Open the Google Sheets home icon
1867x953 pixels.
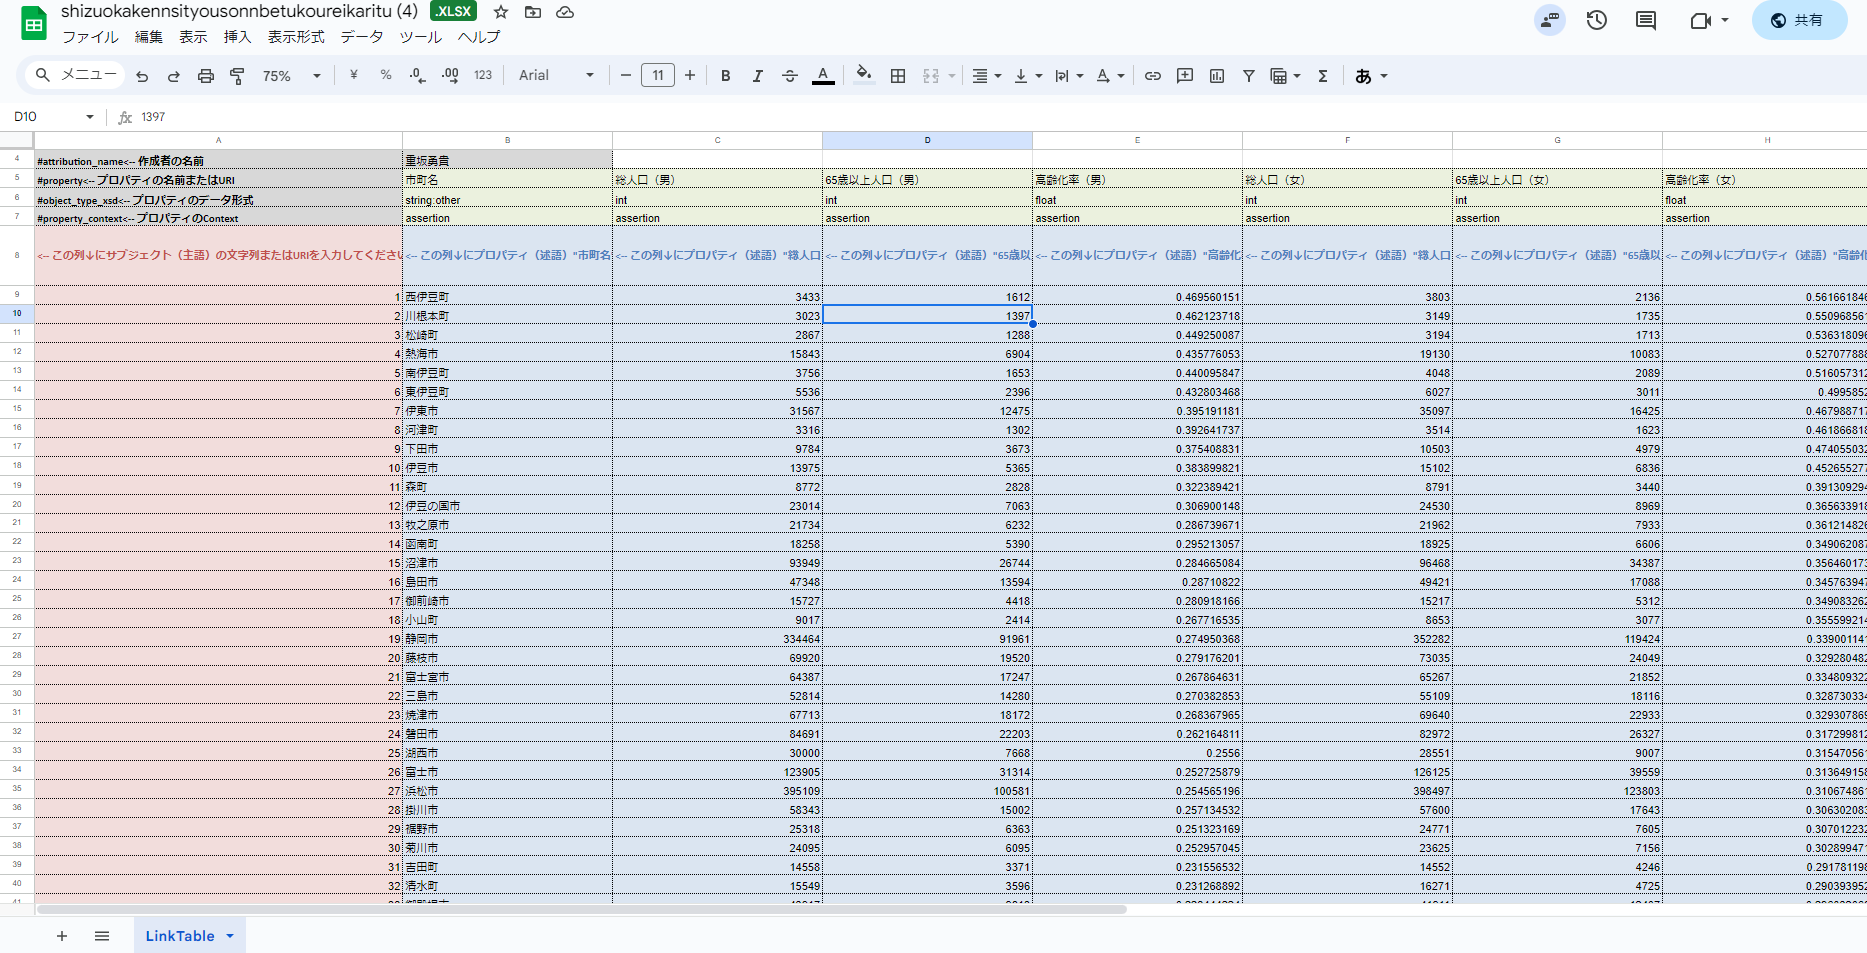click(x=34, y=24)
